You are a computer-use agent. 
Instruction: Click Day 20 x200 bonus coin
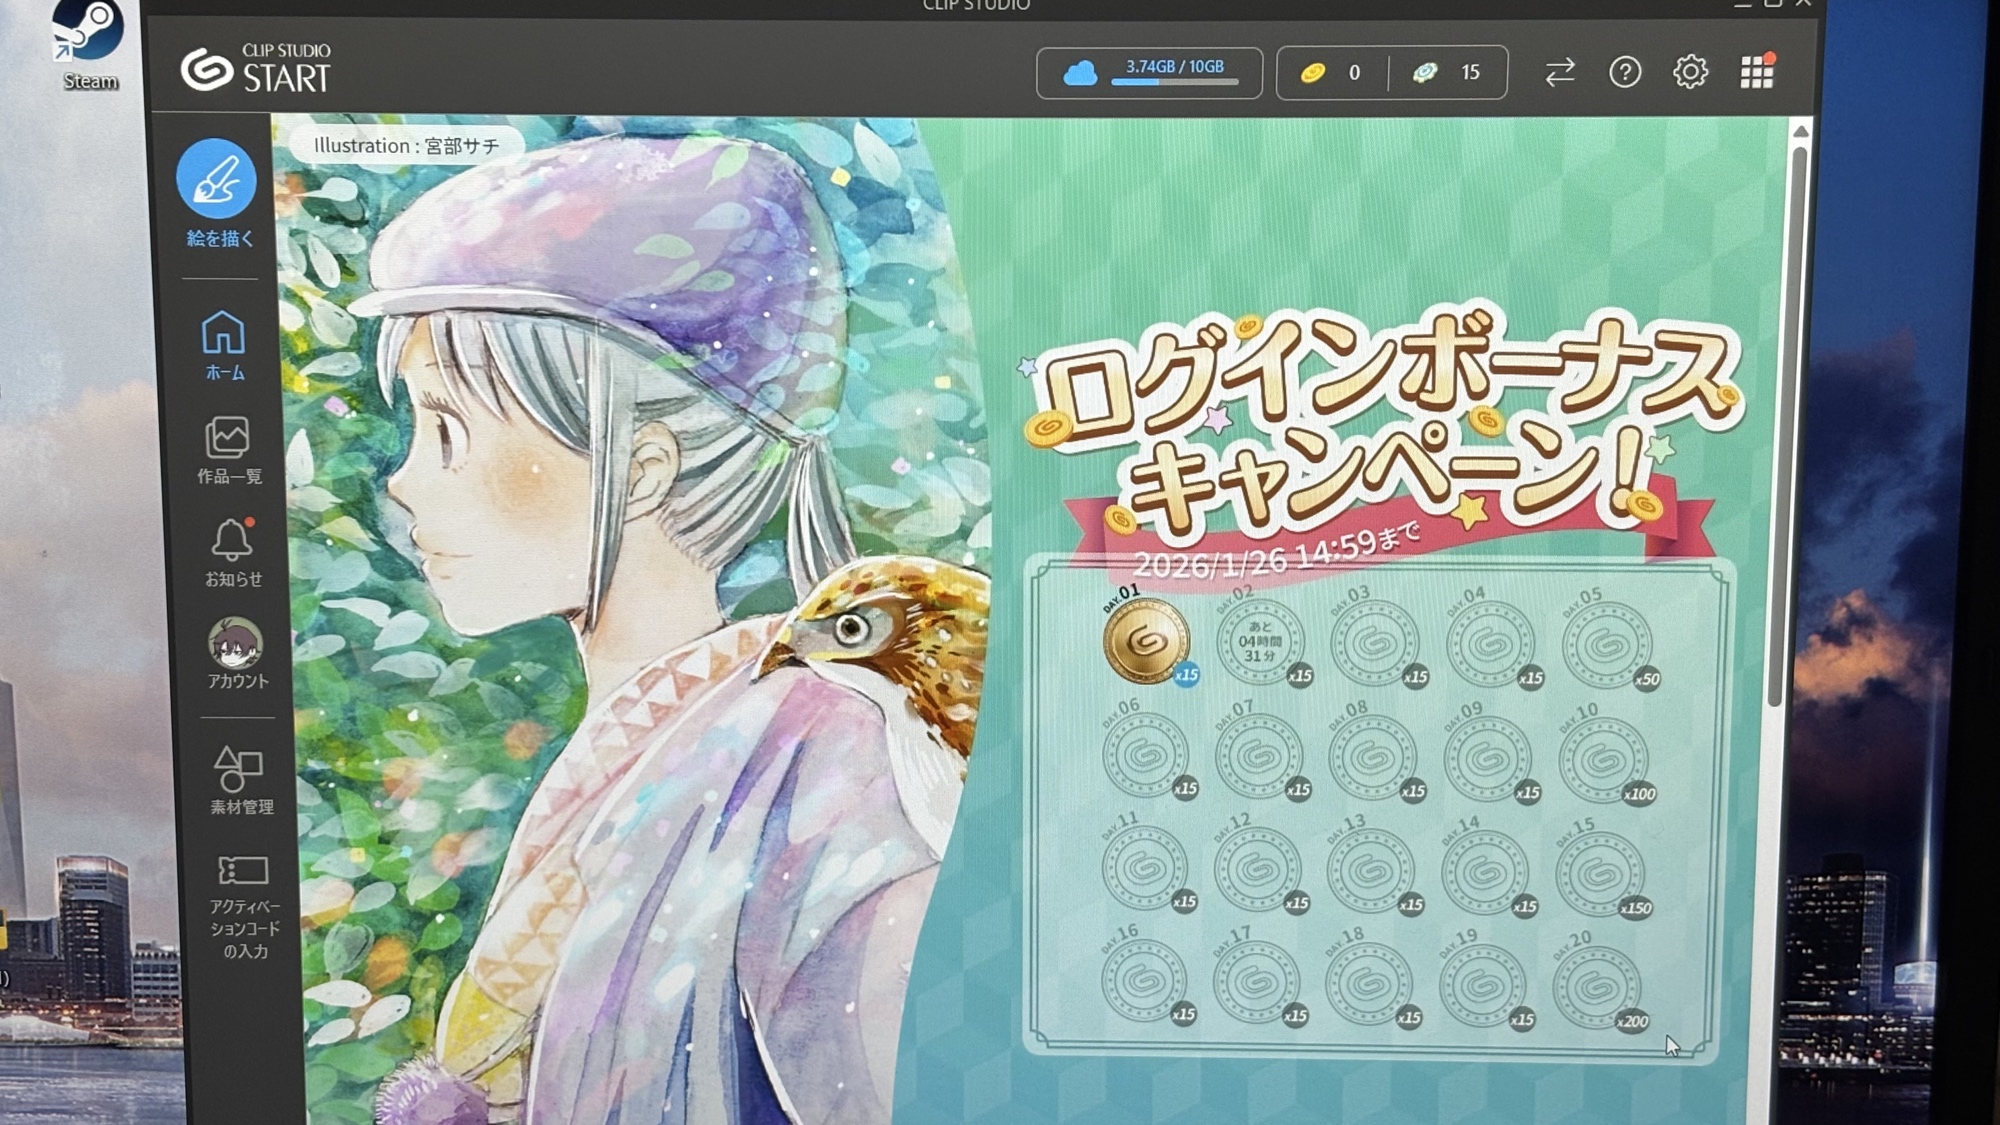tap(1597, 988)
